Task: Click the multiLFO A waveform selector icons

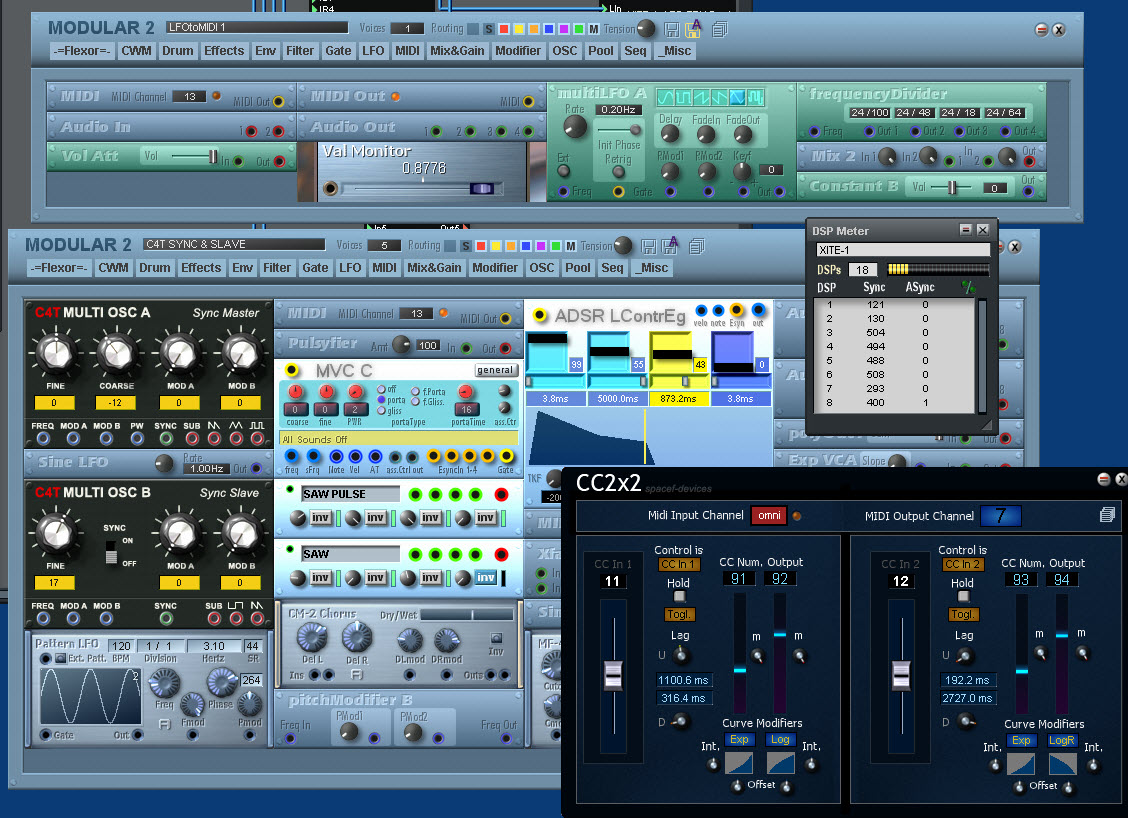Action: (x=710, y=96)
